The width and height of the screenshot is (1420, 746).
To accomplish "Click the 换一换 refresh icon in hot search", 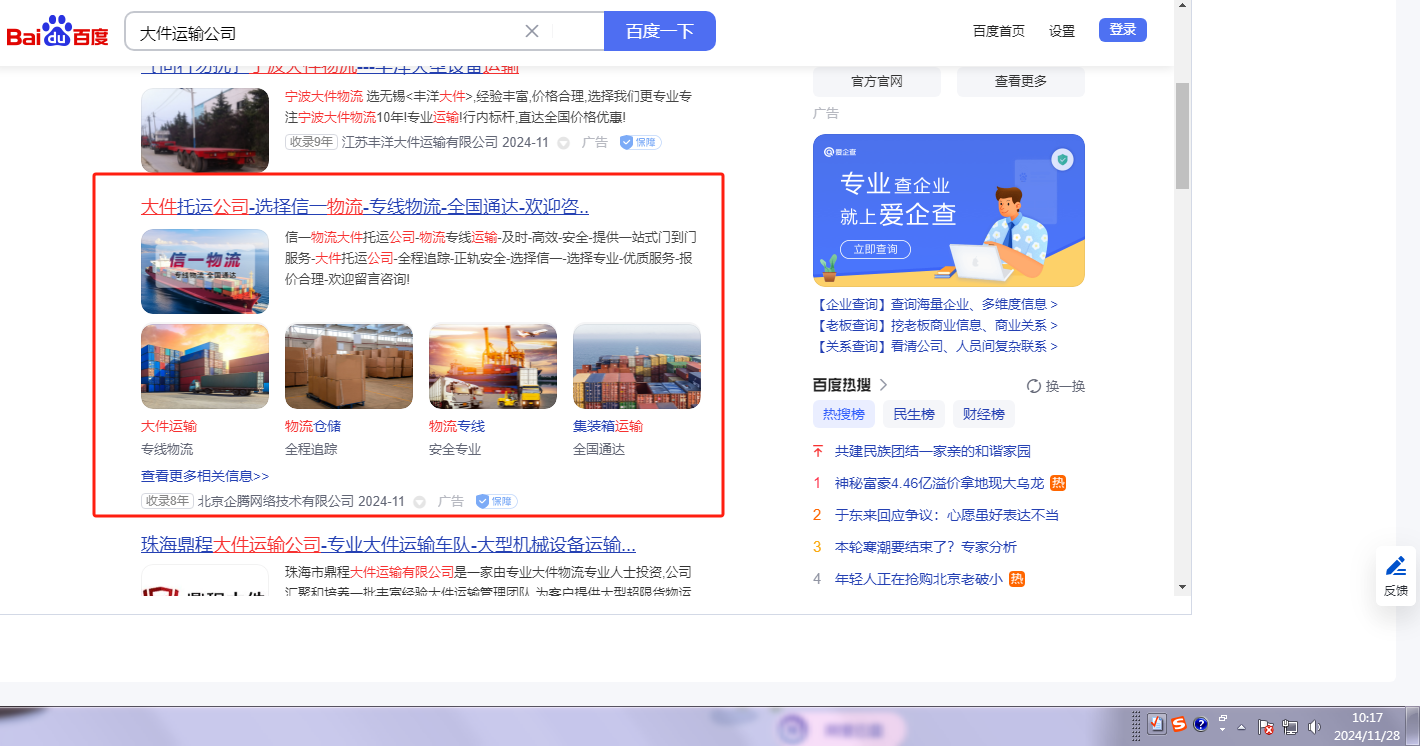I will 1034,386.
